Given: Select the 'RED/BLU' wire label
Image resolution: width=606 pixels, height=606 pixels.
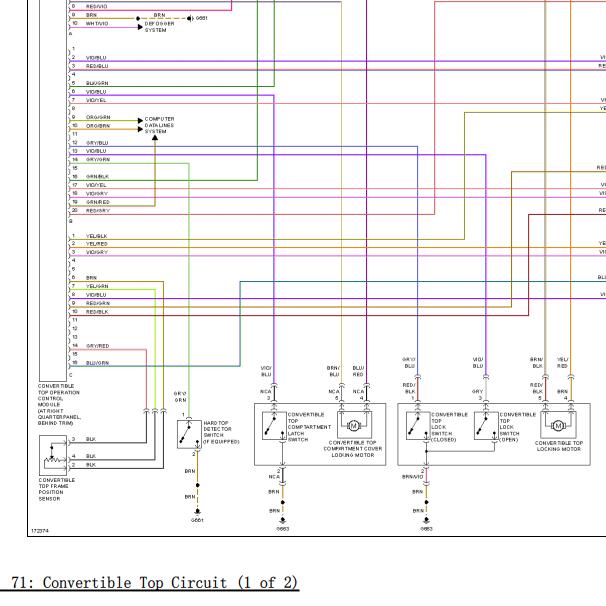Looking at the screenshot, I should 97,66.
